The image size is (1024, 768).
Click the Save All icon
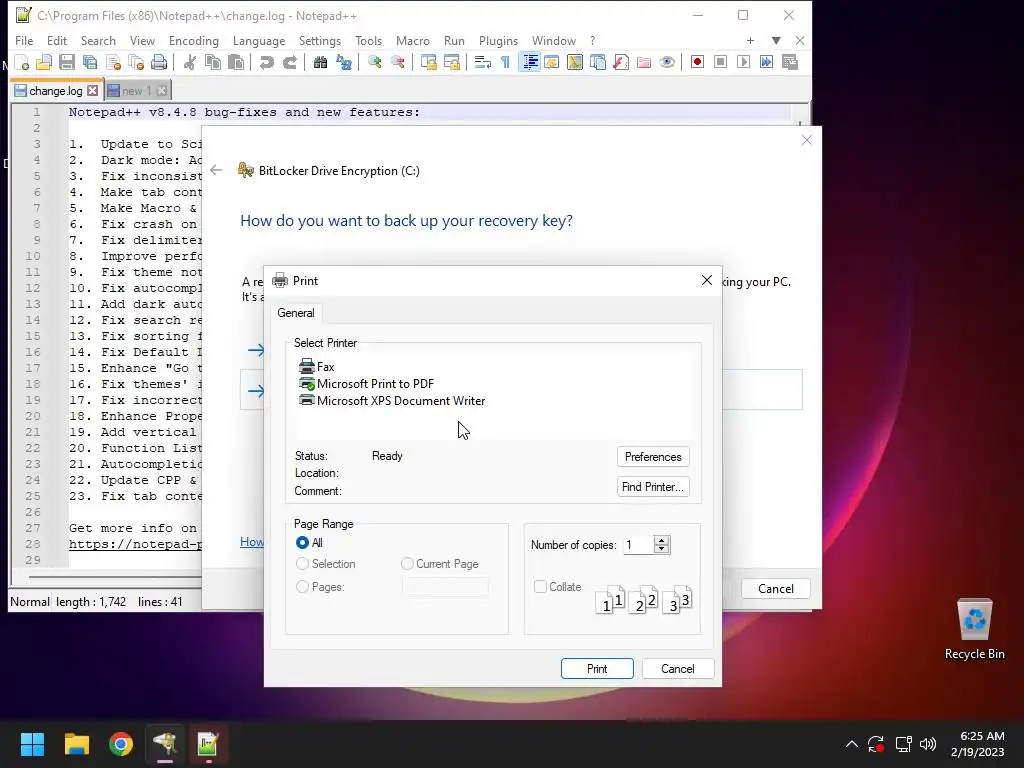point(89,62)
